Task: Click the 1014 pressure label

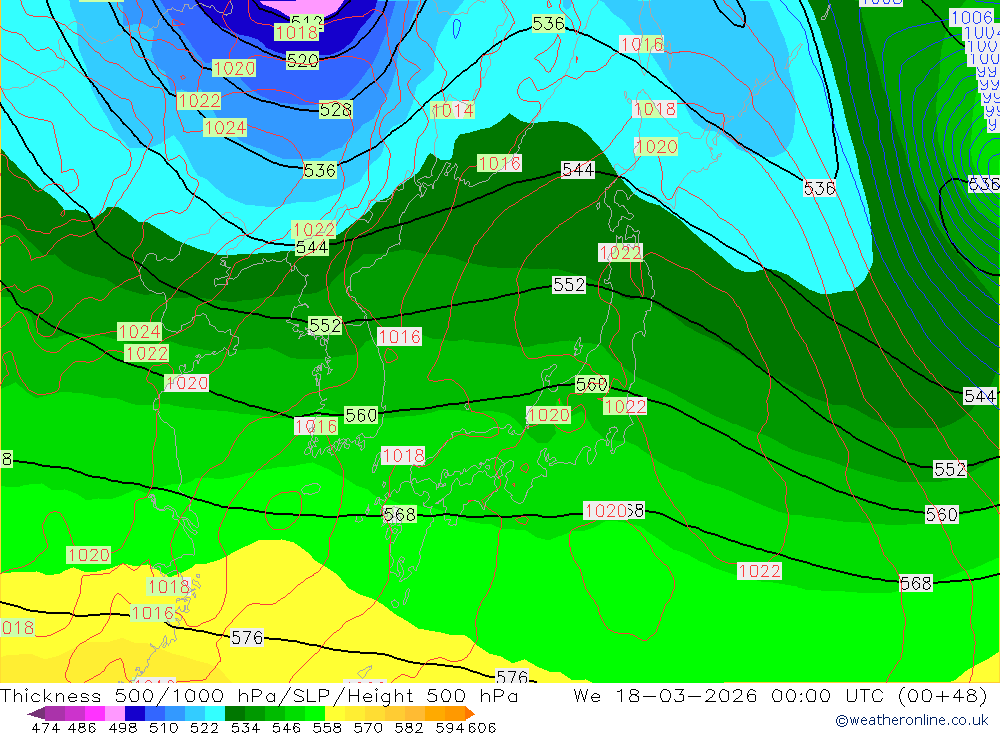Action: click(x=453, y=110)
